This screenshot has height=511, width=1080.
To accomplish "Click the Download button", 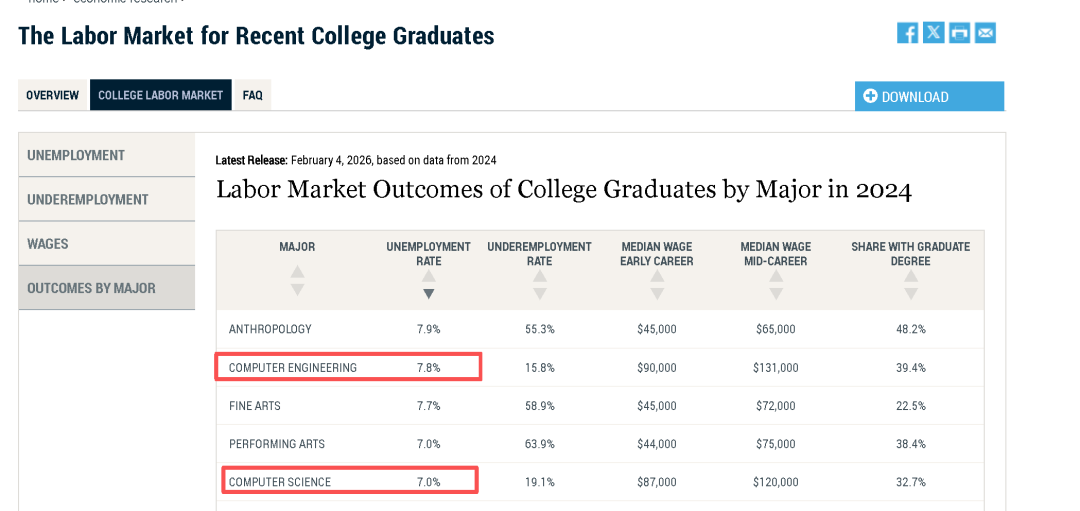I will [929, 96].
